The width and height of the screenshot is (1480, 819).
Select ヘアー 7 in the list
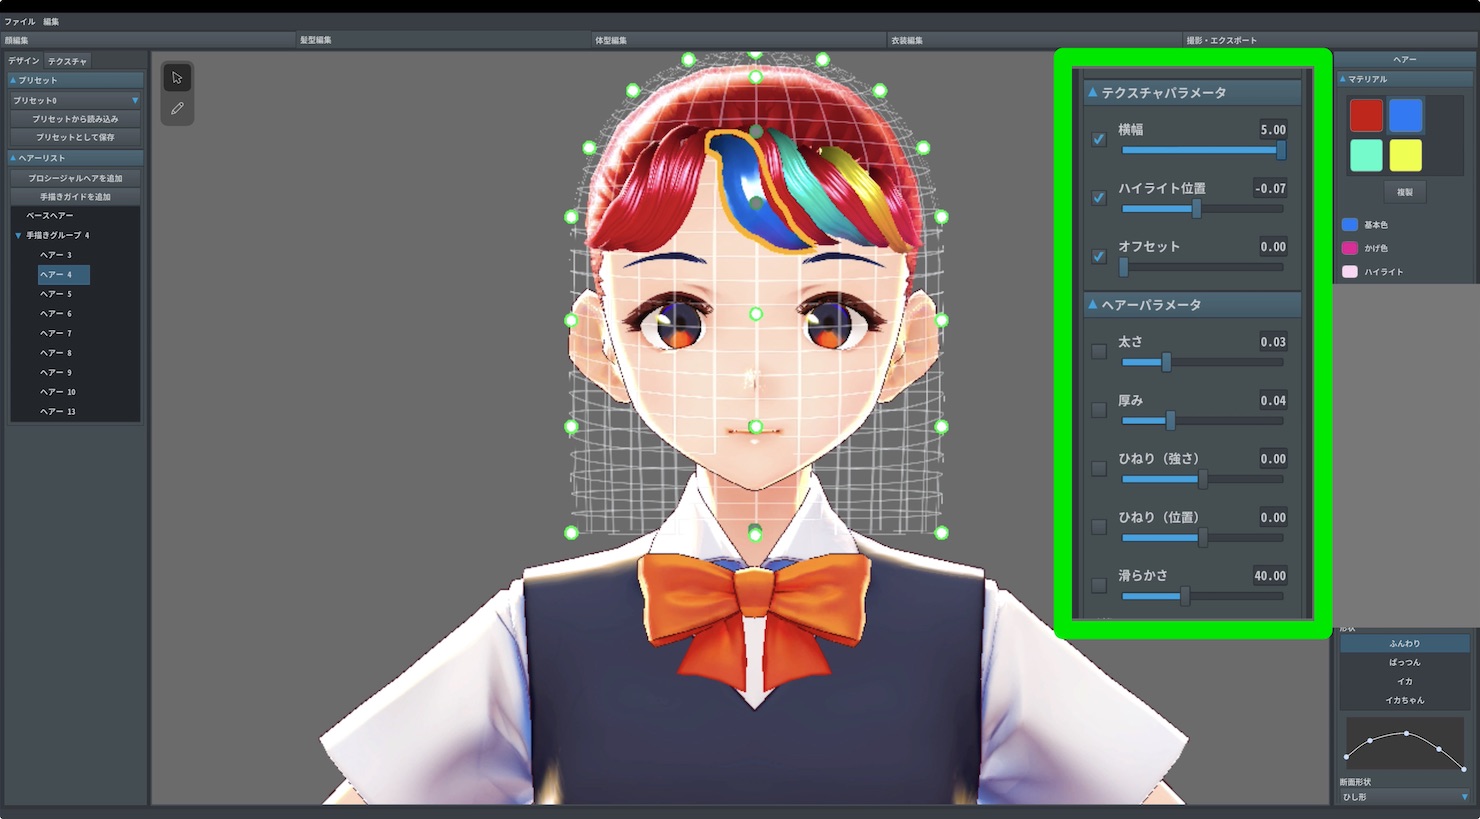pos(56,333)
